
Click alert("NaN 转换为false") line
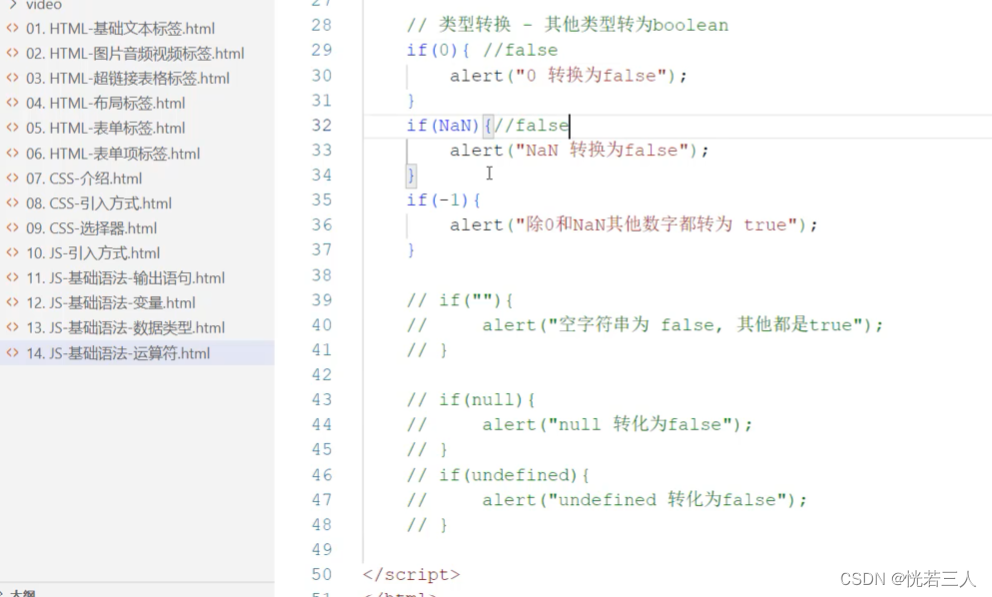pyautogui.click(x=580, y=151)
